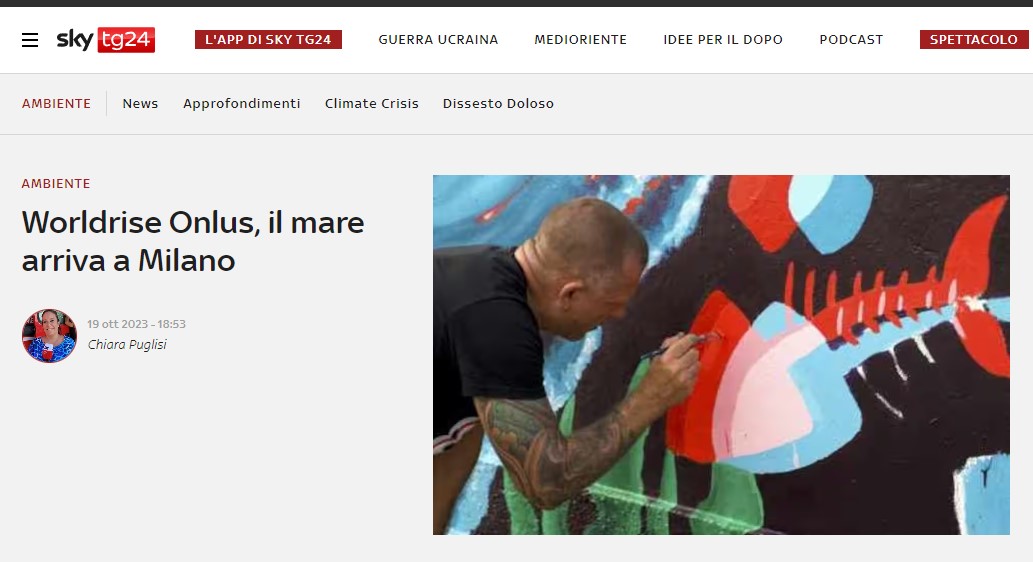The height and width of the screenshot is (562, 1033).
Task: Click the red Spettacolo button
Action: [974, 40]
